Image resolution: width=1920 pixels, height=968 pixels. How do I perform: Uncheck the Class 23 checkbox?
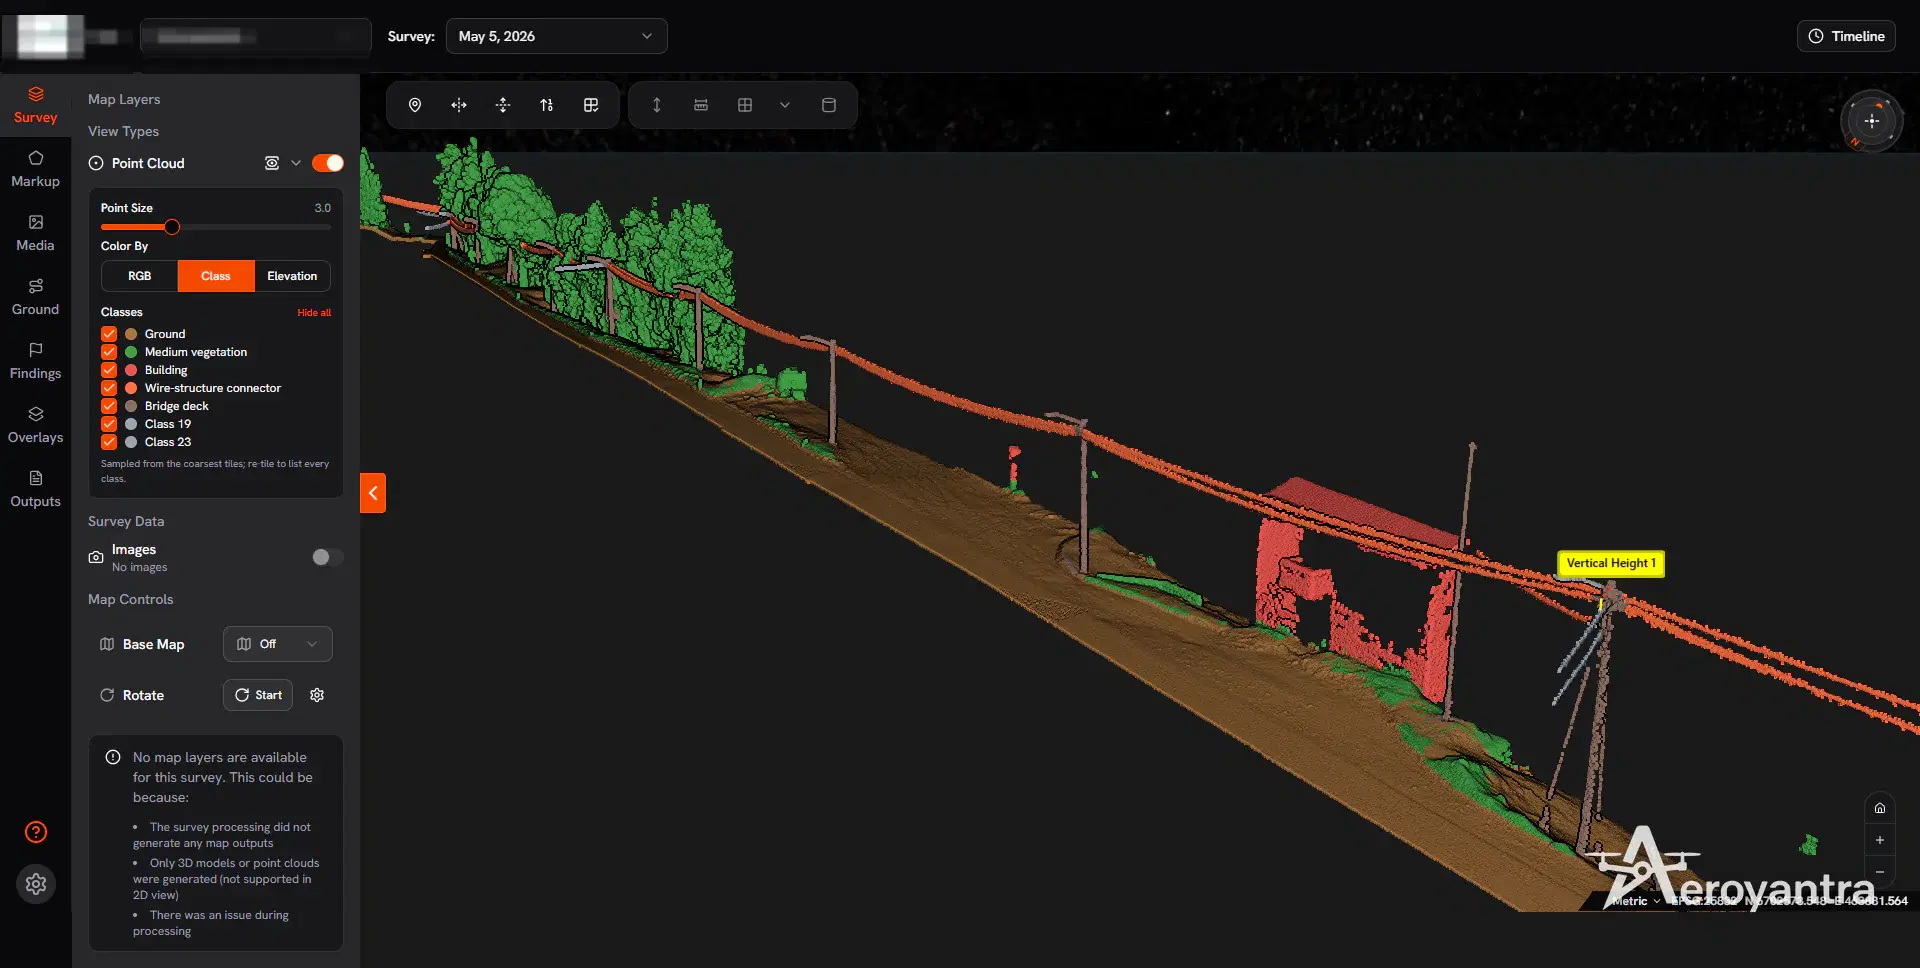(109, 442)
